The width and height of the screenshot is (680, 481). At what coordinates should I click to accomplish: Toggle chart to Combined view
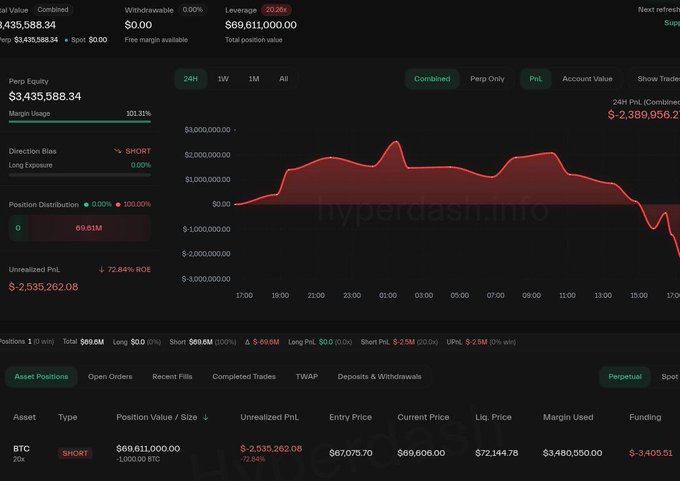[x=432, y=79]
